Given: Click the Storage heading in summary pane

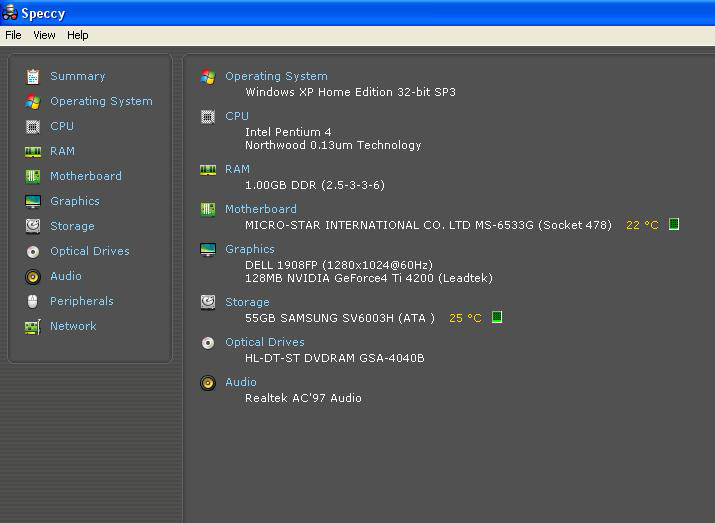Looking at the screenshot, I should 247,302.
